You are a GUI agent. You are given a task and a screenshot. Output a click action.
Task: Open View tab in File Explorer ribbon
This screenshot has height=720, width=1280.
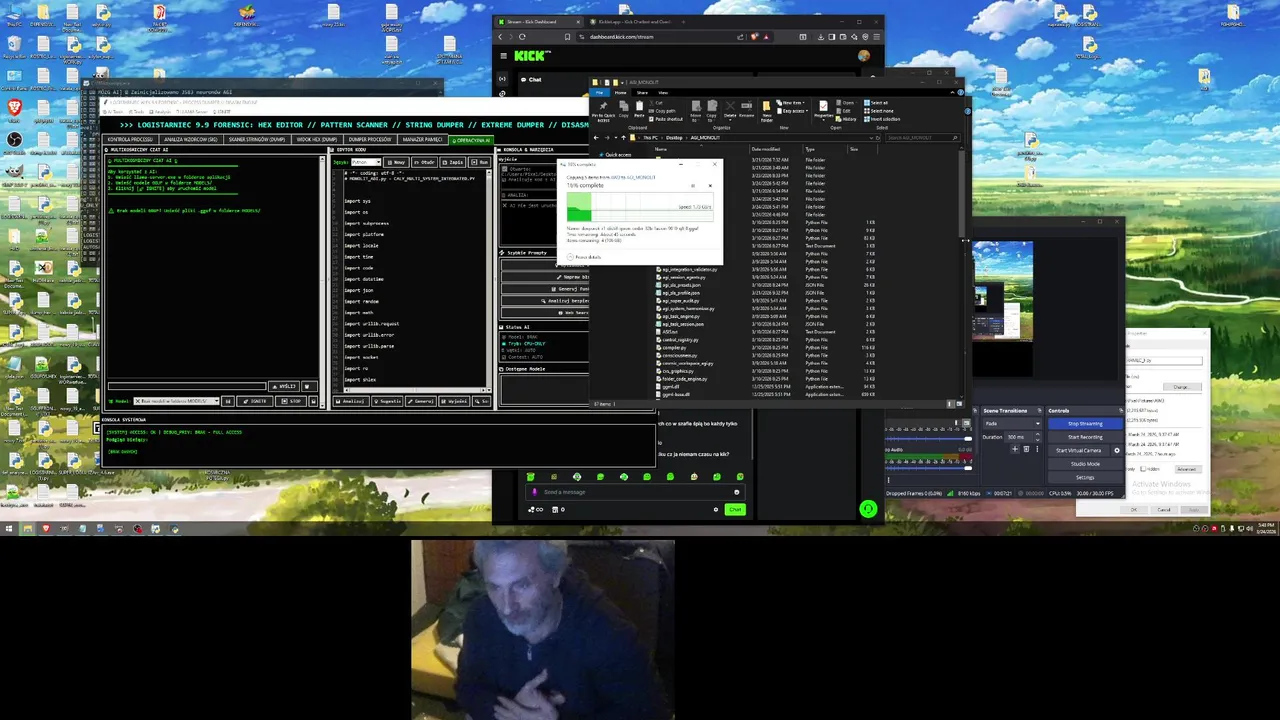click(663, 93)
